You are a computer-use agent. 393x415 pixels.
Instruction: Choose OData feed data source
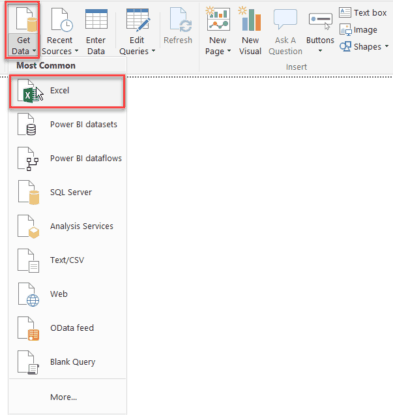[67, 328]
